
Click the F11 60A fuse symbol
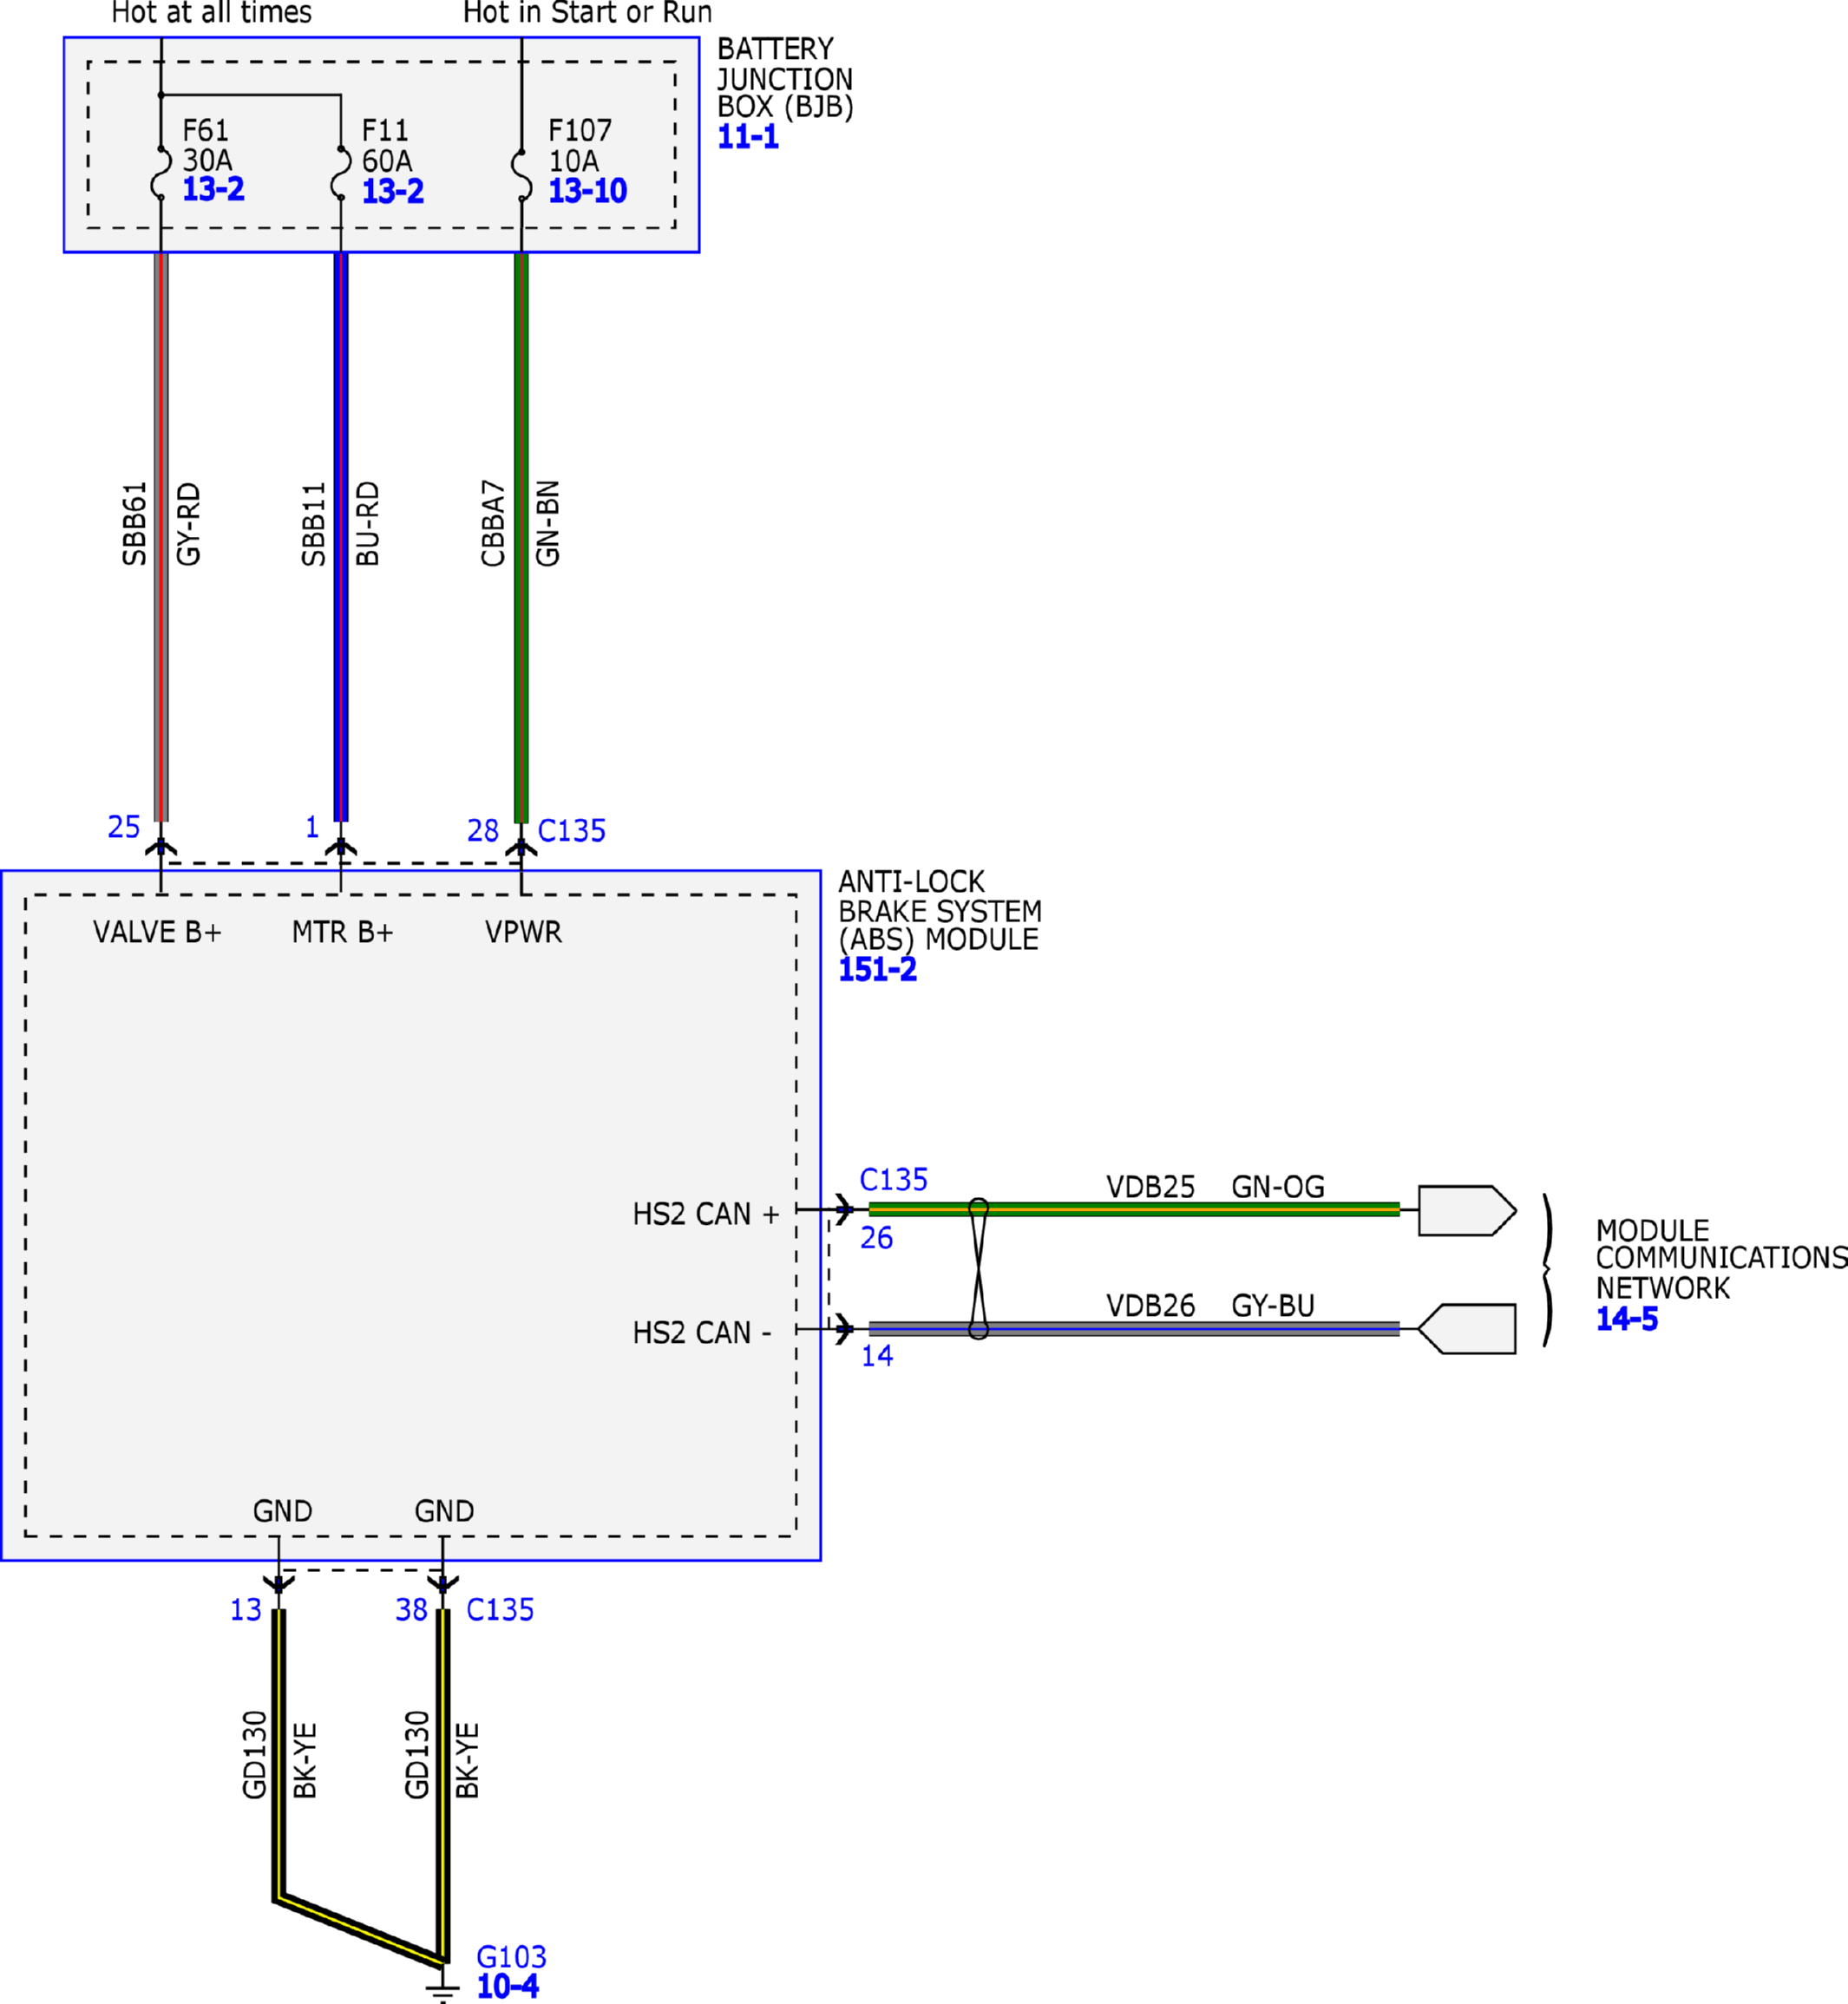[341, 173]
